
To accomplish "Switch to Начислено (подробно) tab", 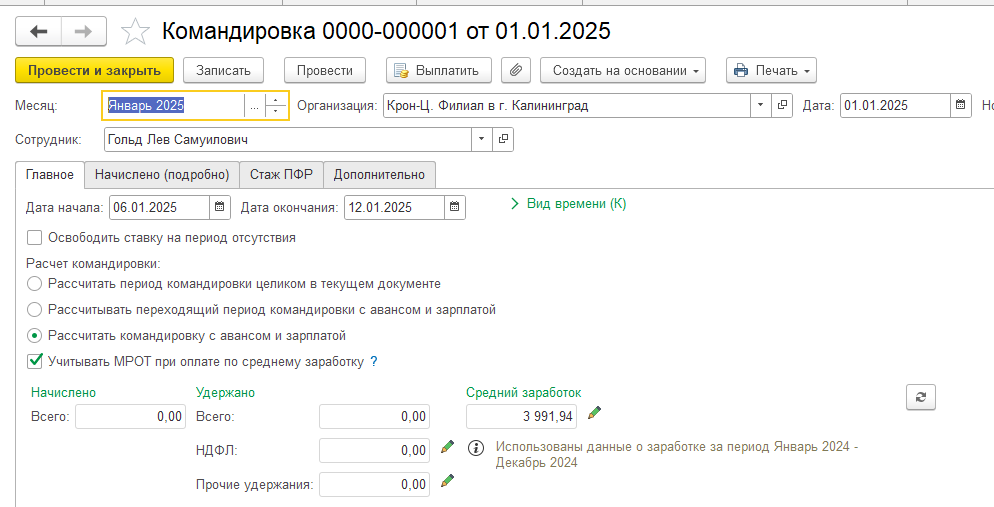I will point(162,175).
